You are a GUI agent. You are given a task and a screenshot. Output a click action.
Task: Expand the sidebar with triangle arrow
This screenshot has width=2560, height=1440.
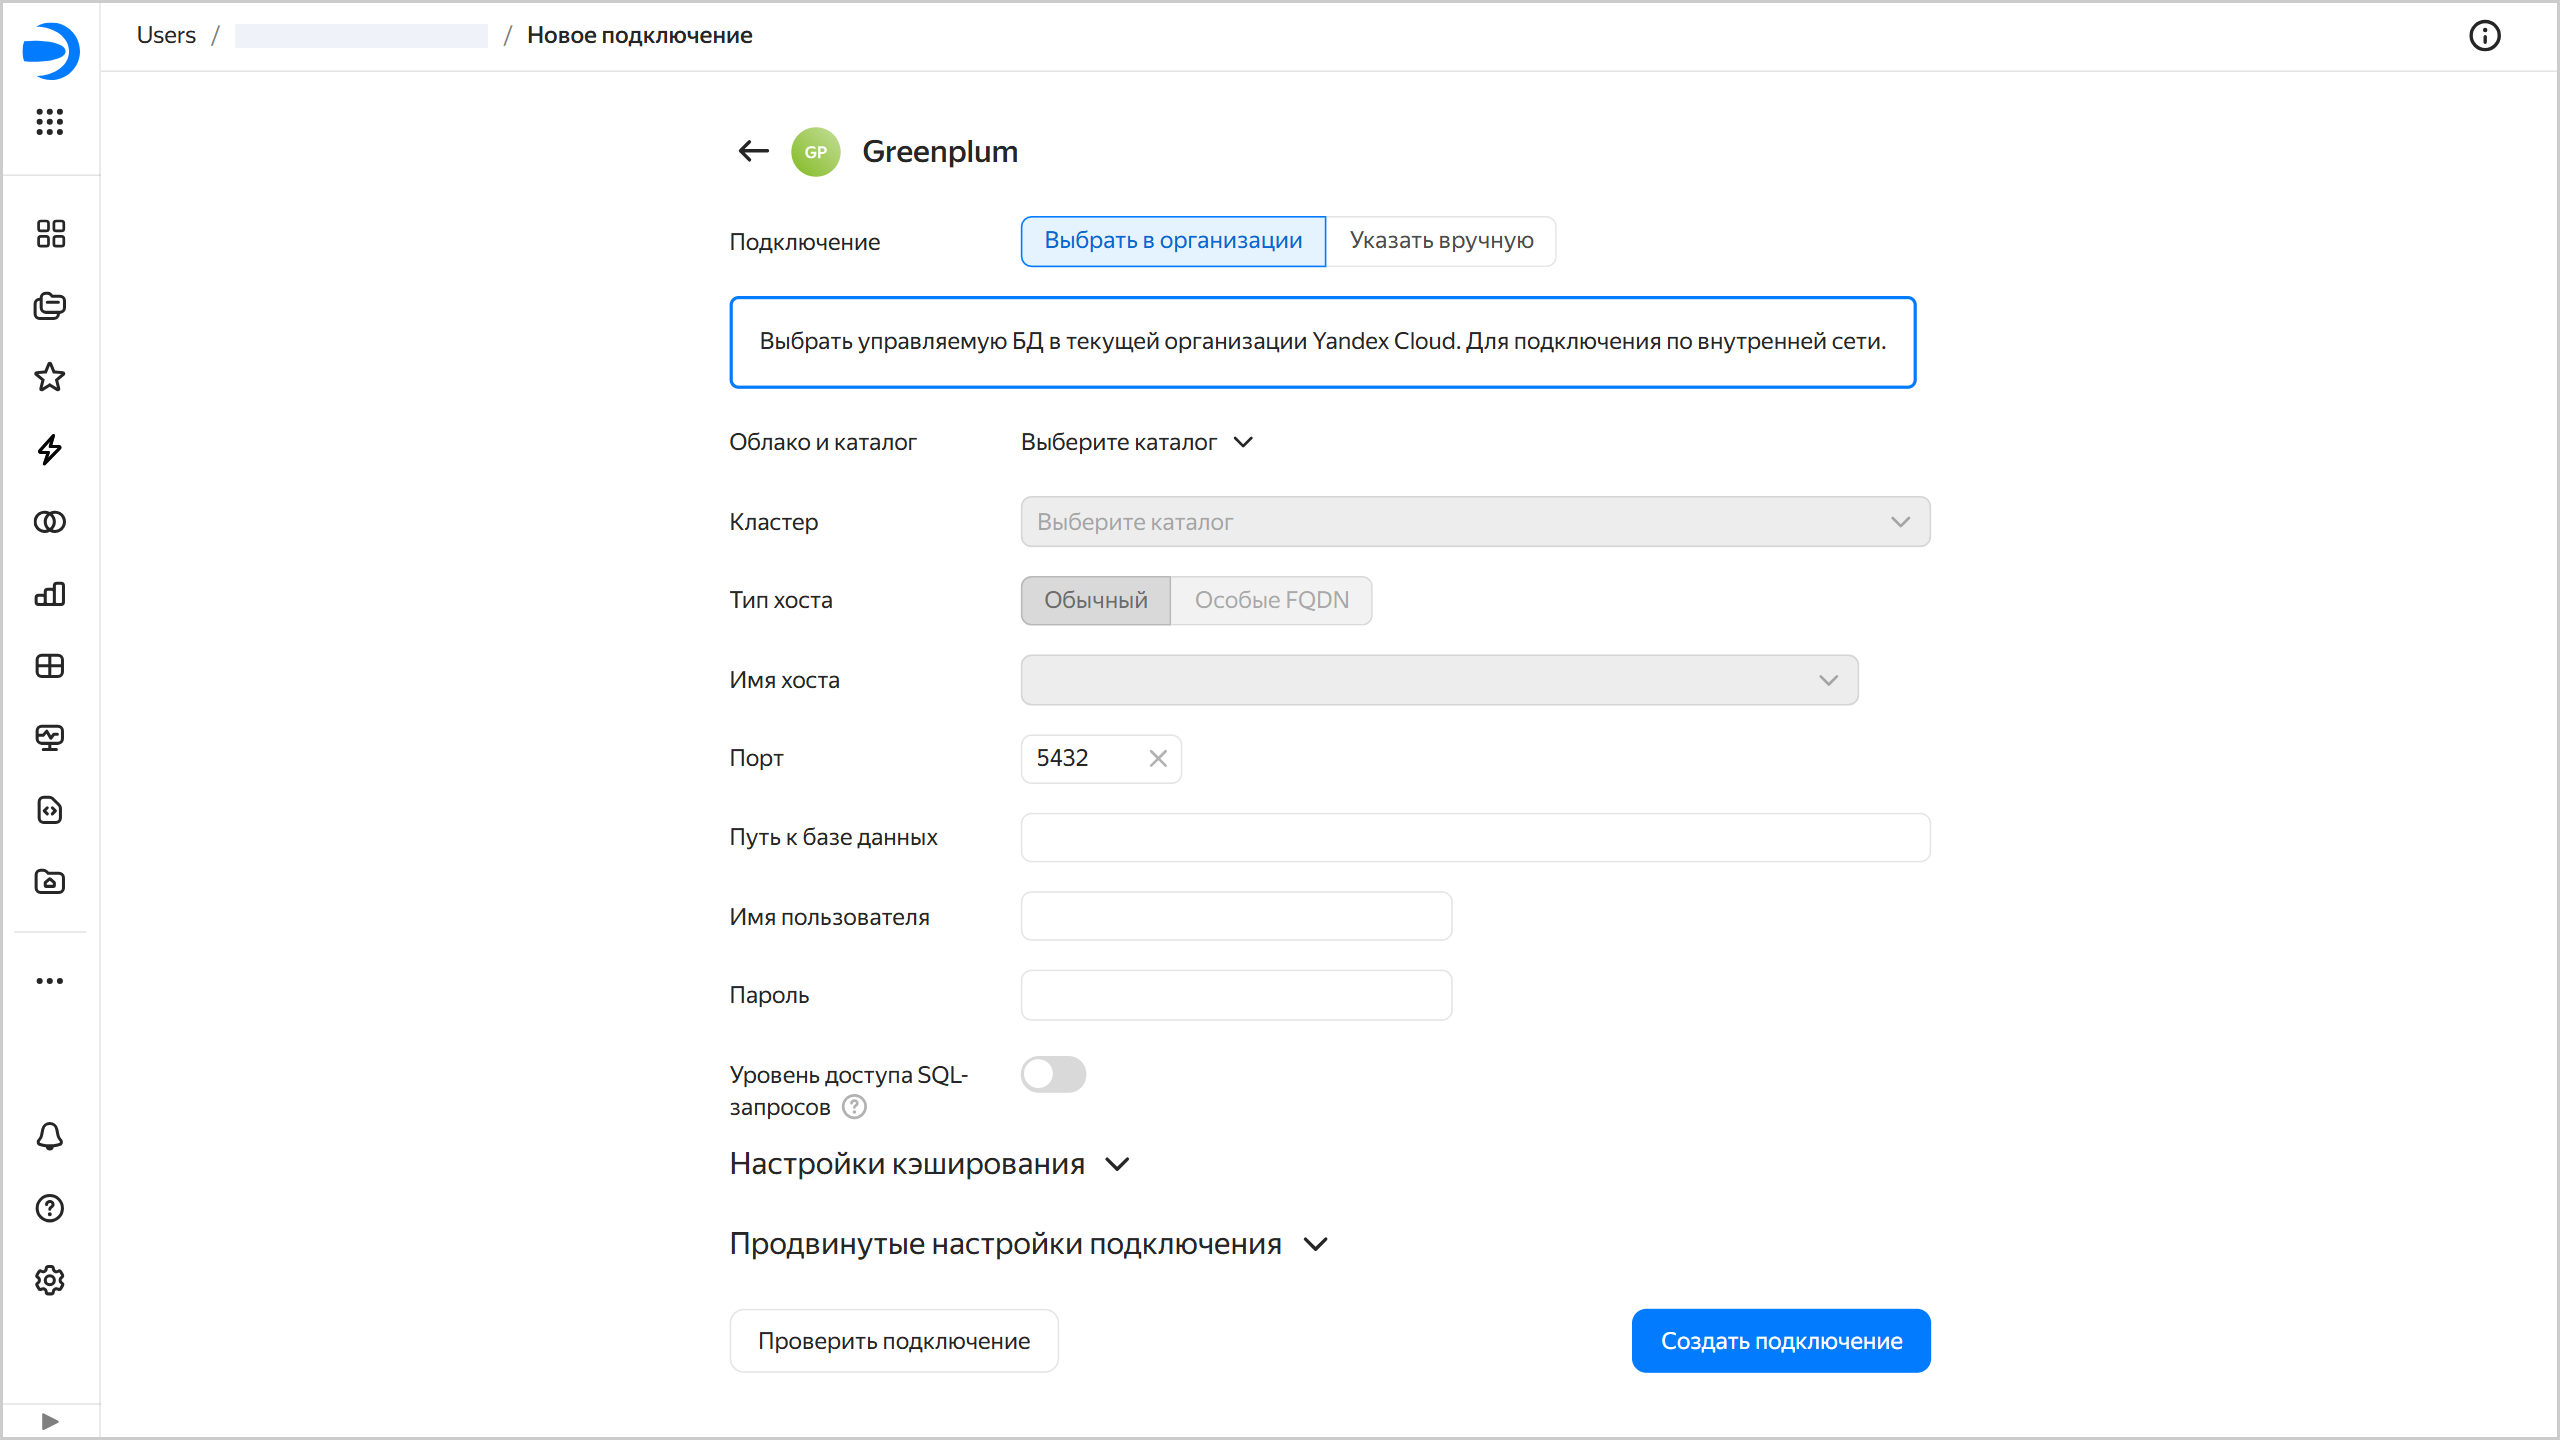click(x=50, y=1421)
